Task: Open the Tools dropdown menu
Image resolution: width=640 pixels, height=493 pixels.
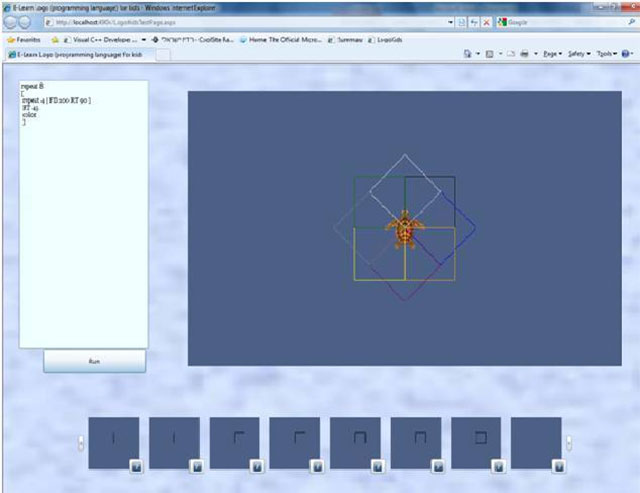Action: (x=606, y=54)
